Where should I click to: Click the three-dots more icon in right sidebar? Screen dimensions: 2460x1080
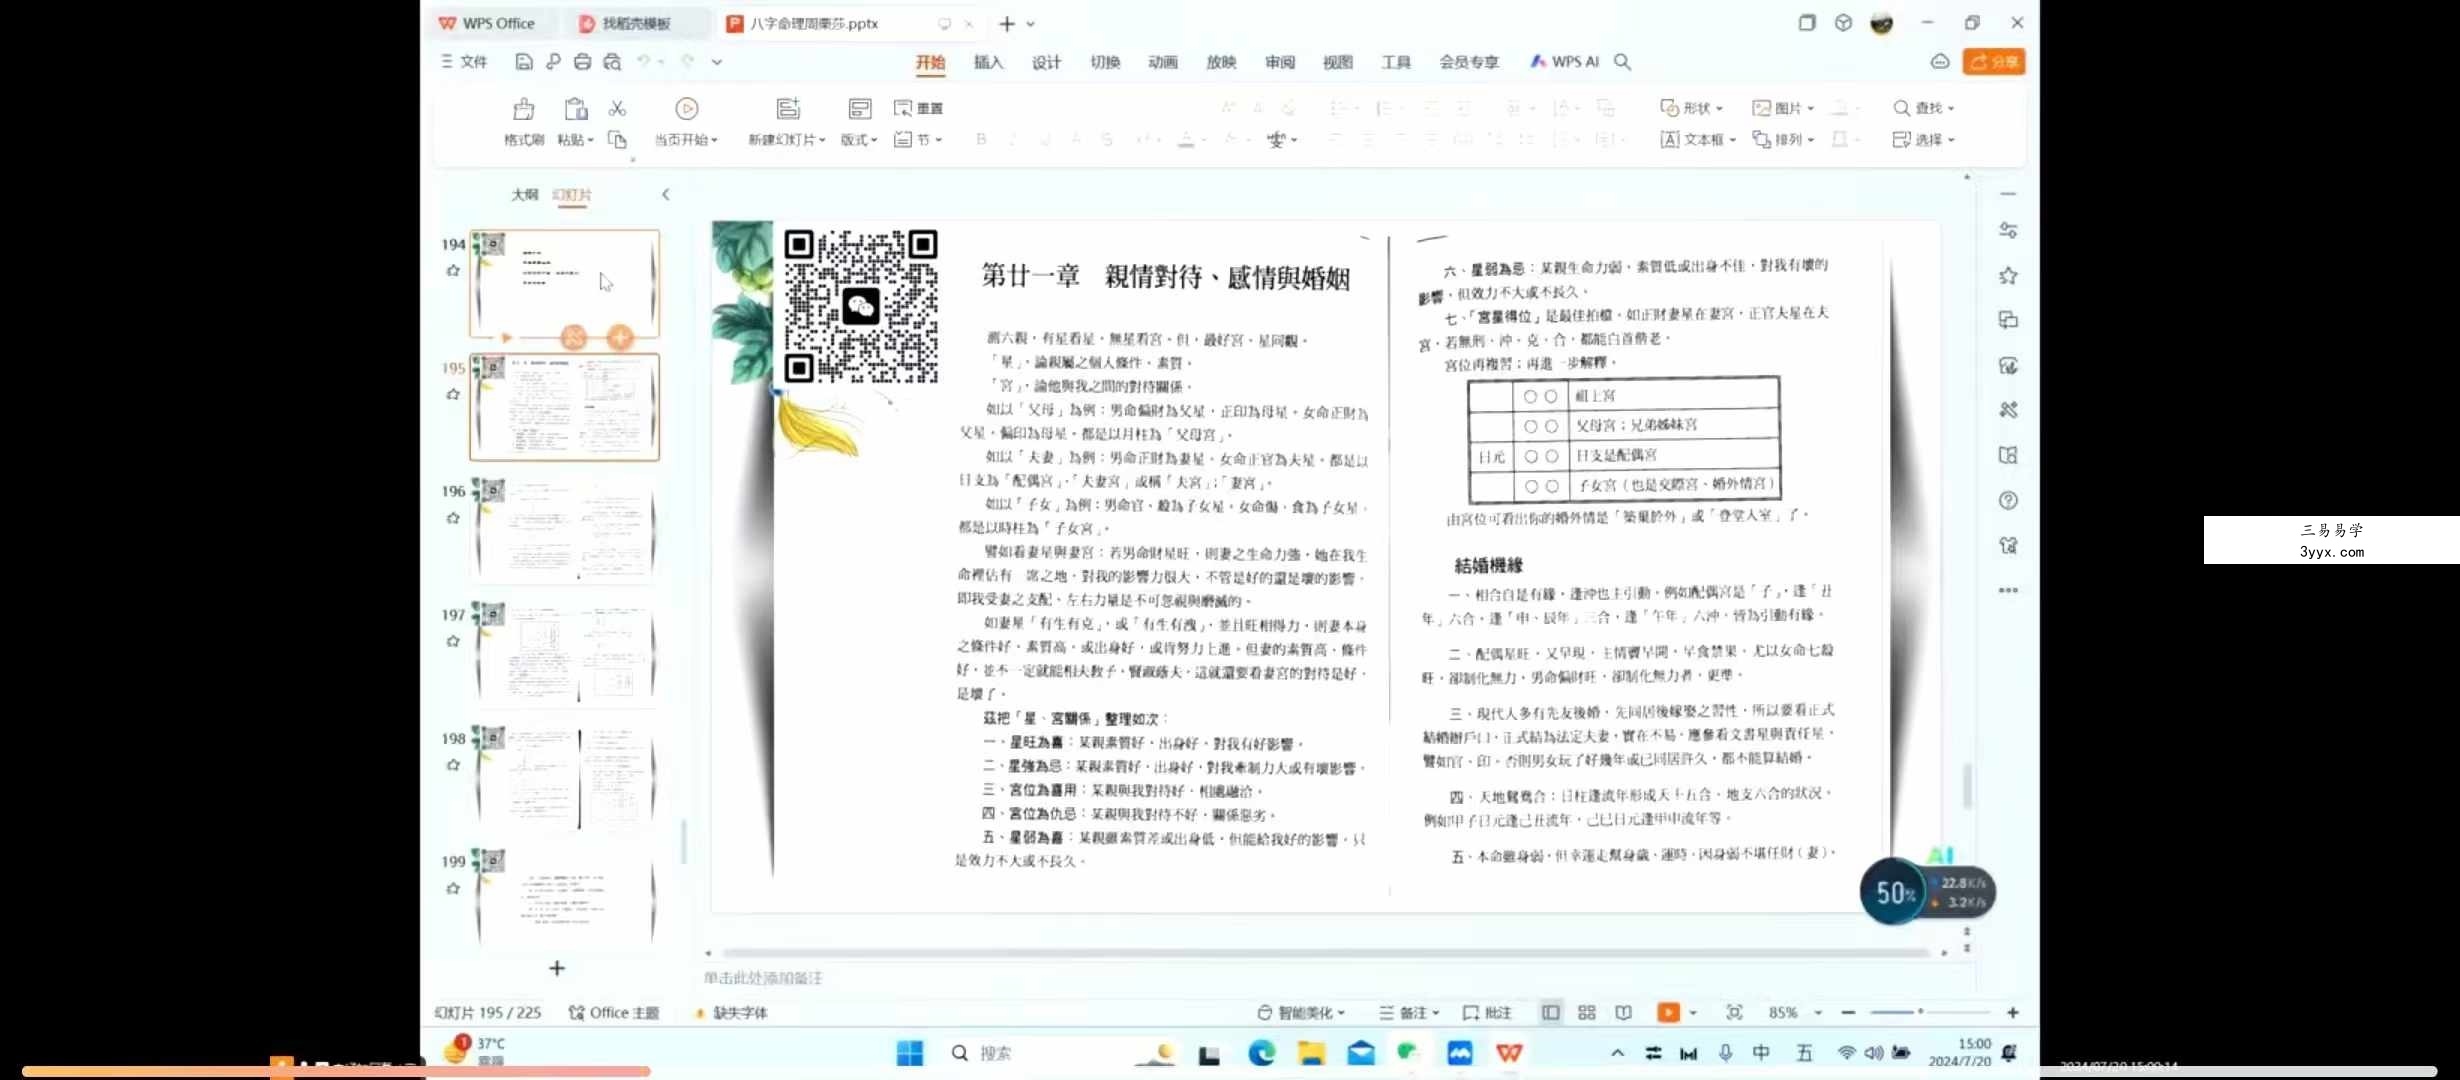click(x=2008, y=590)
